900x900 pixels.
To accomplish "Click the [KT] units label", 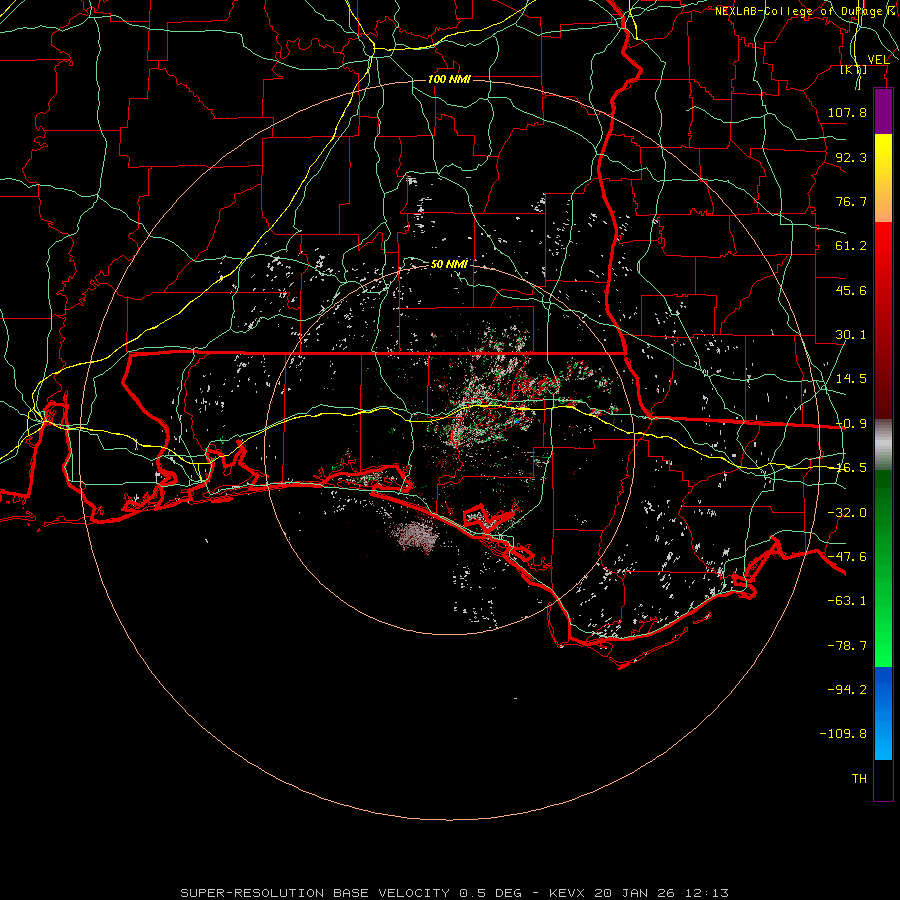I will point(854,70).
